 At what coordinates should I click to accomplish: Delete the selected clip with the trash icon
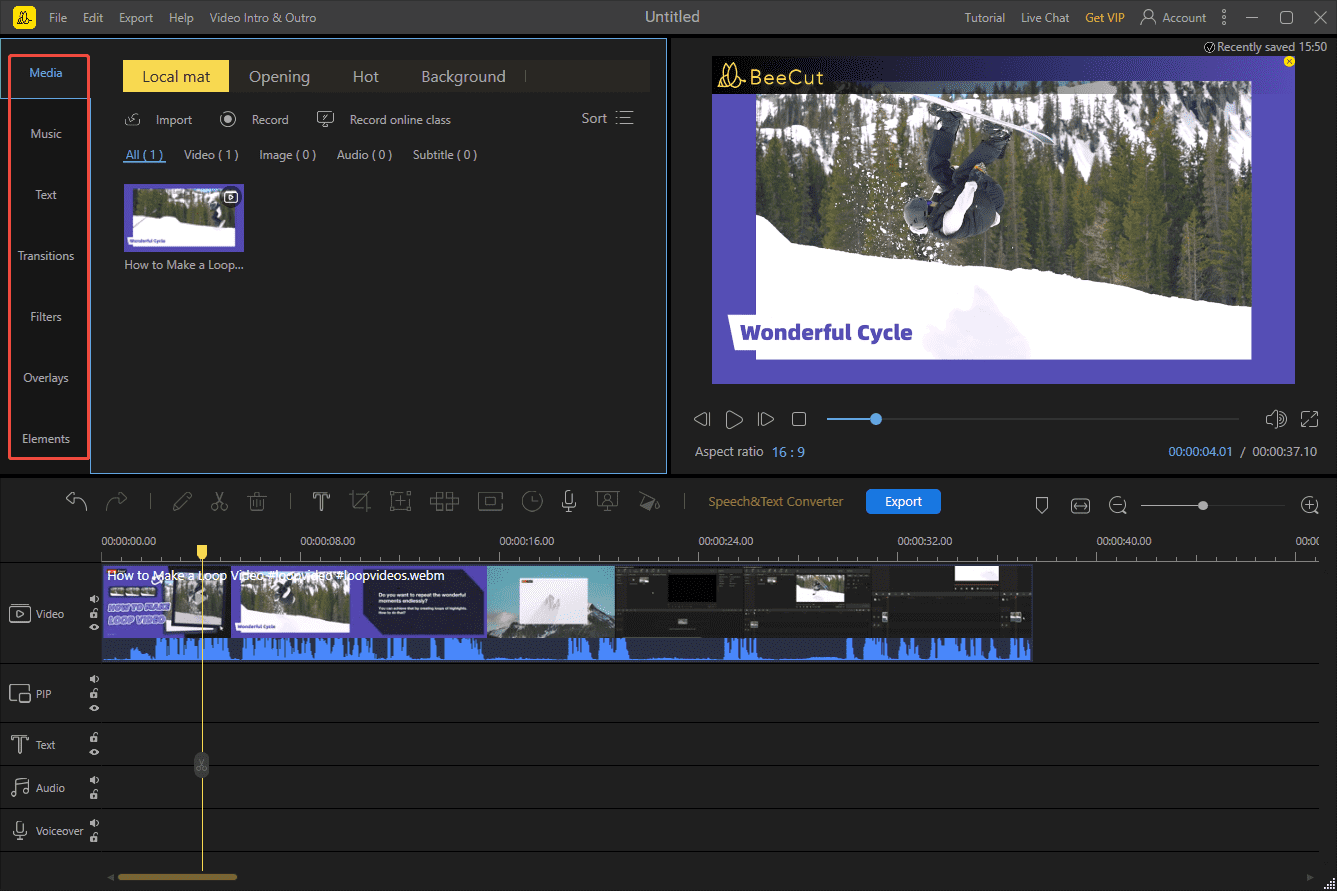(x=257, y=501)
